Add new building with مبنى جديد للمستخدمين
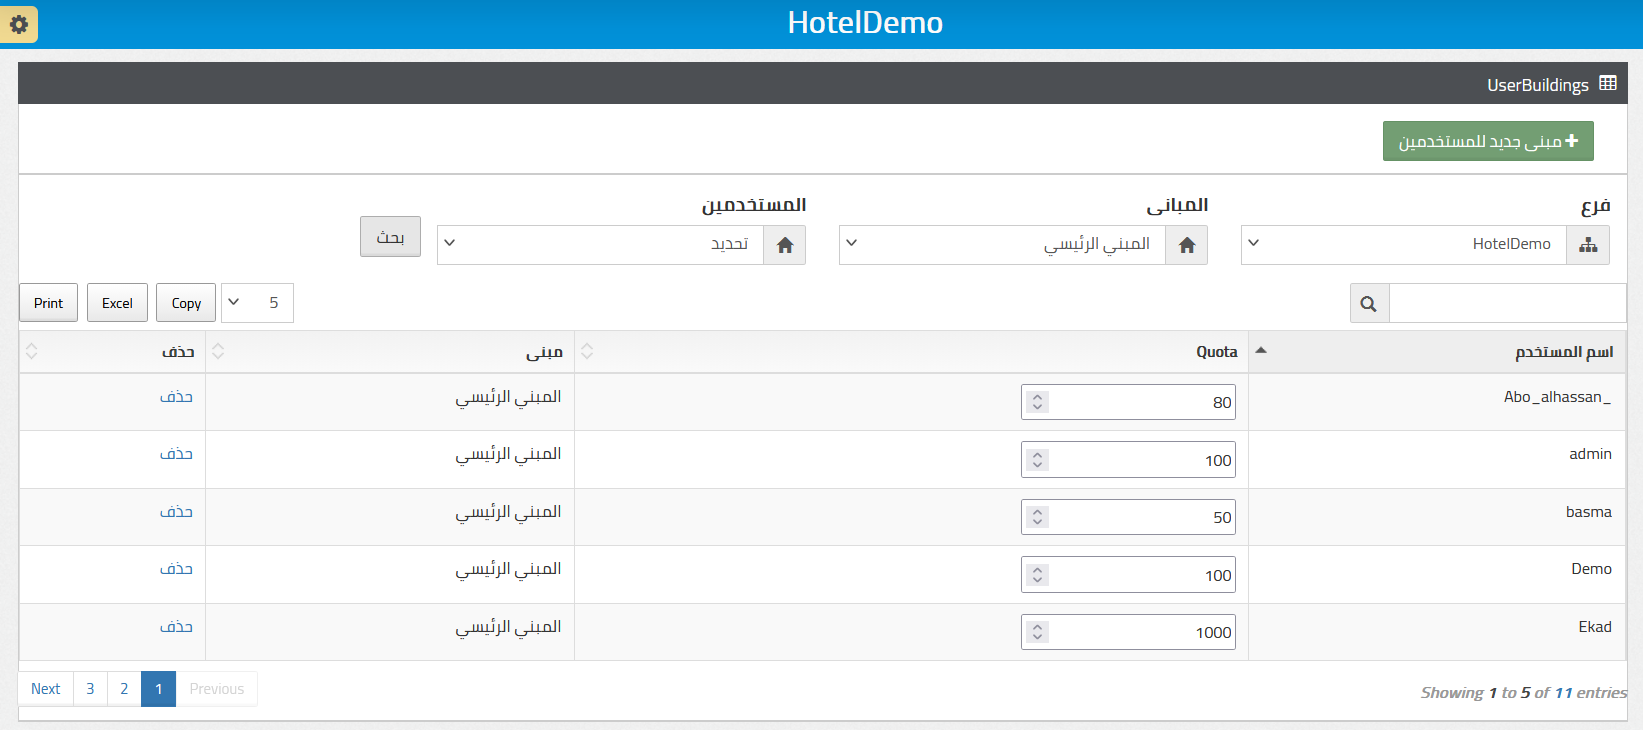The height and width of the screenshot is (730, 1643). (x=1488, y=142)
